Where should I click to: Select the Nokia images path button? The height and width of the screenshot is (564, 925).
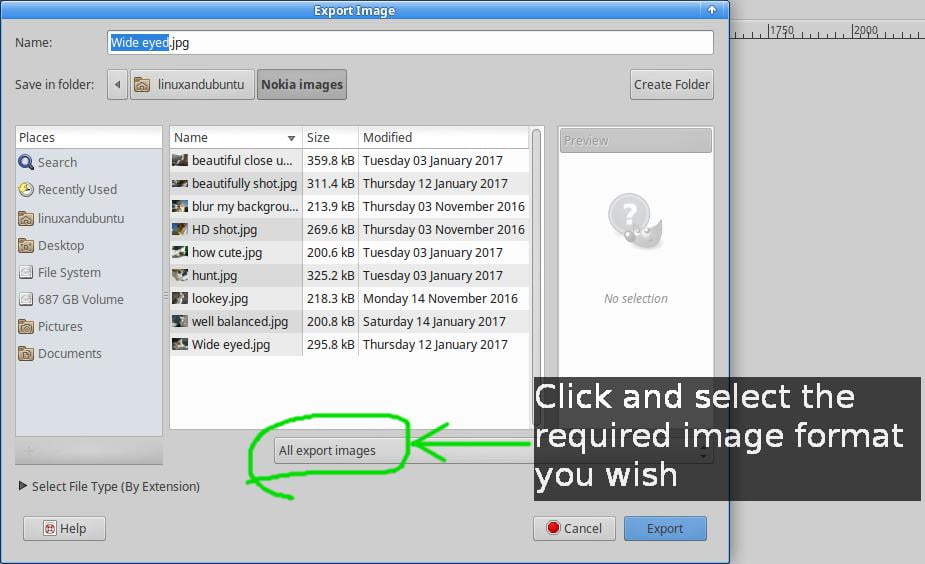click(x=301, y=84)
